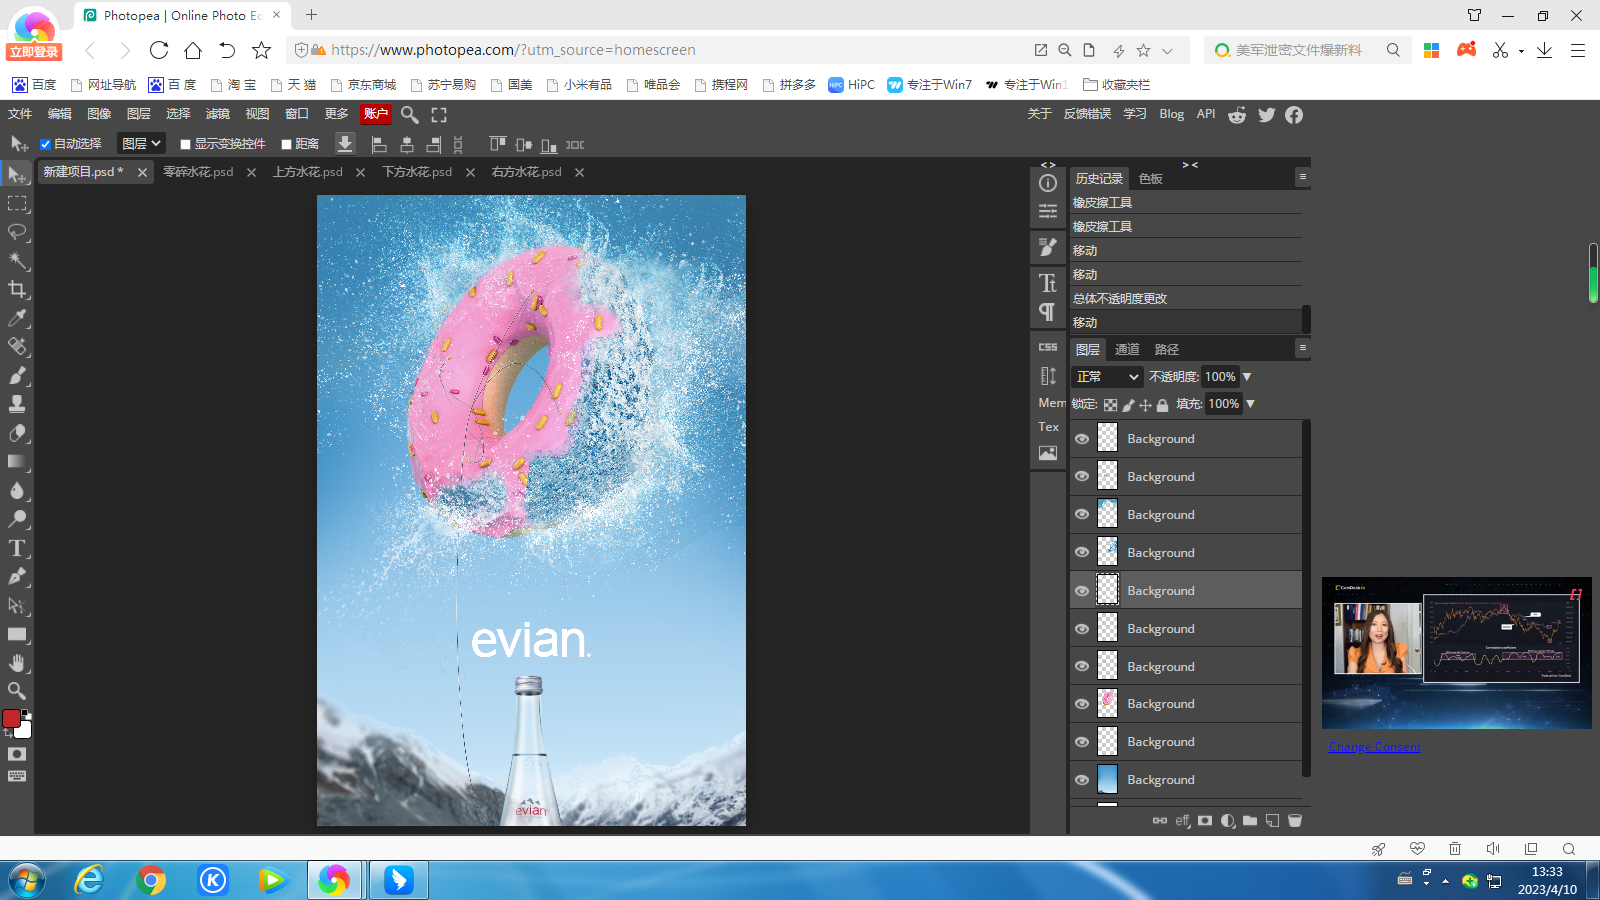Select the Gradient tool
This screenshot has height=900, width=1600.
click(17, 462)
